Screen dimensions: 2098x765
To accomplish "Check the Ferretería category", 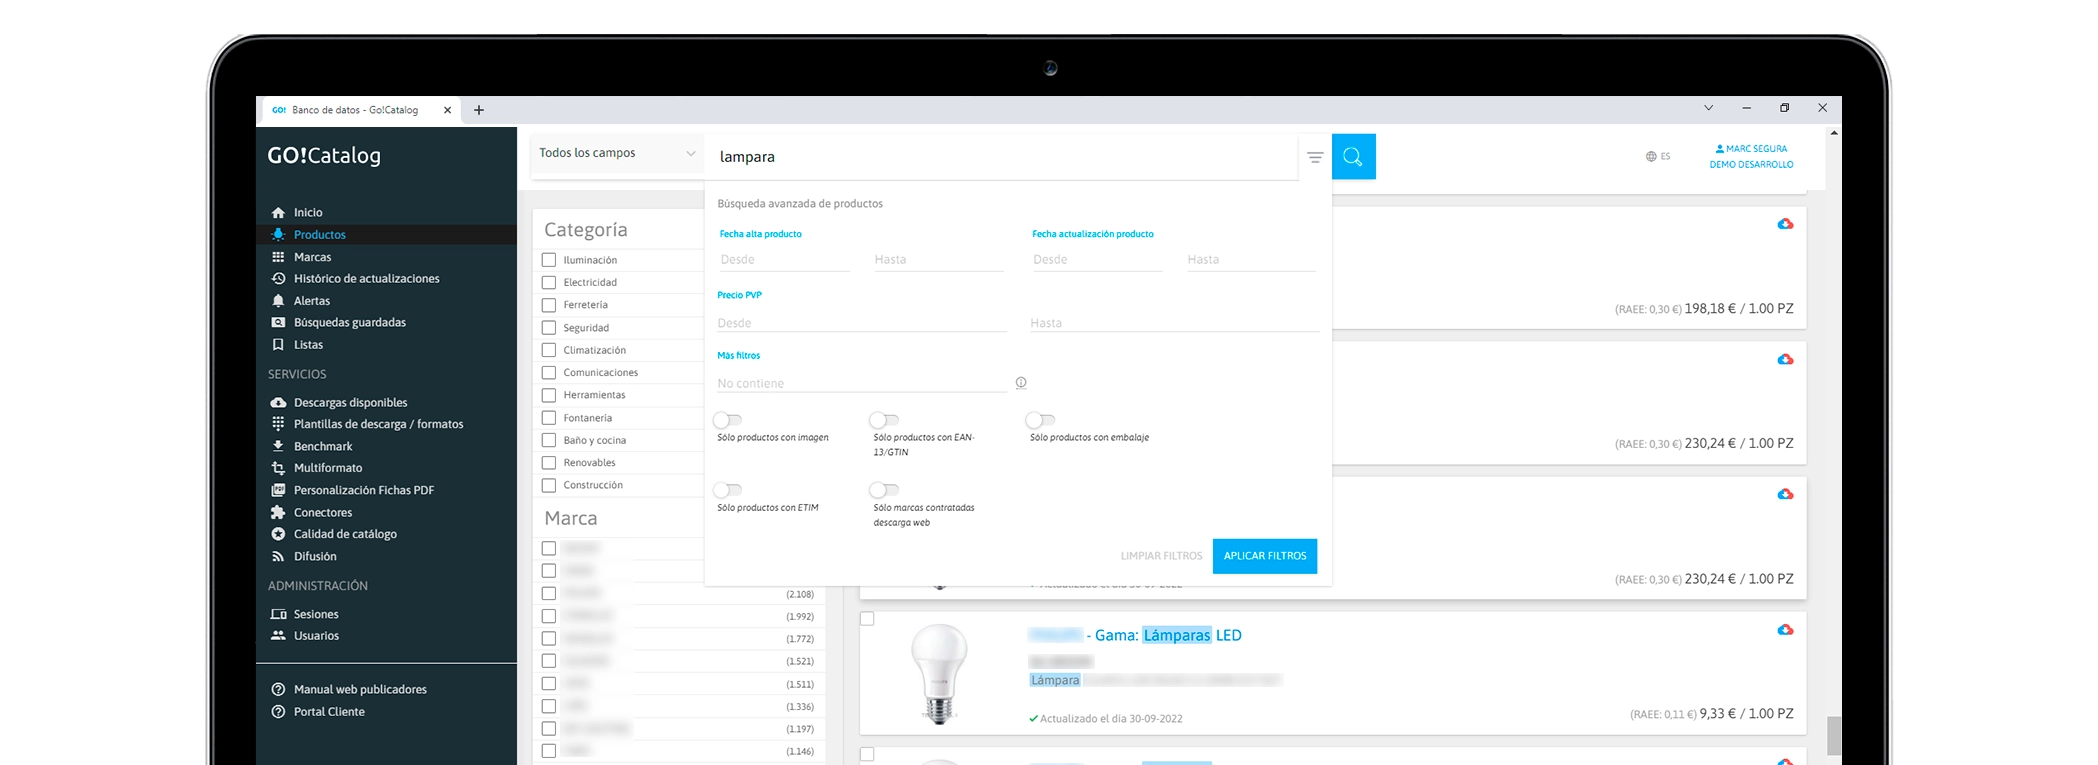I will pyautogui.click(x=549, y=305).
